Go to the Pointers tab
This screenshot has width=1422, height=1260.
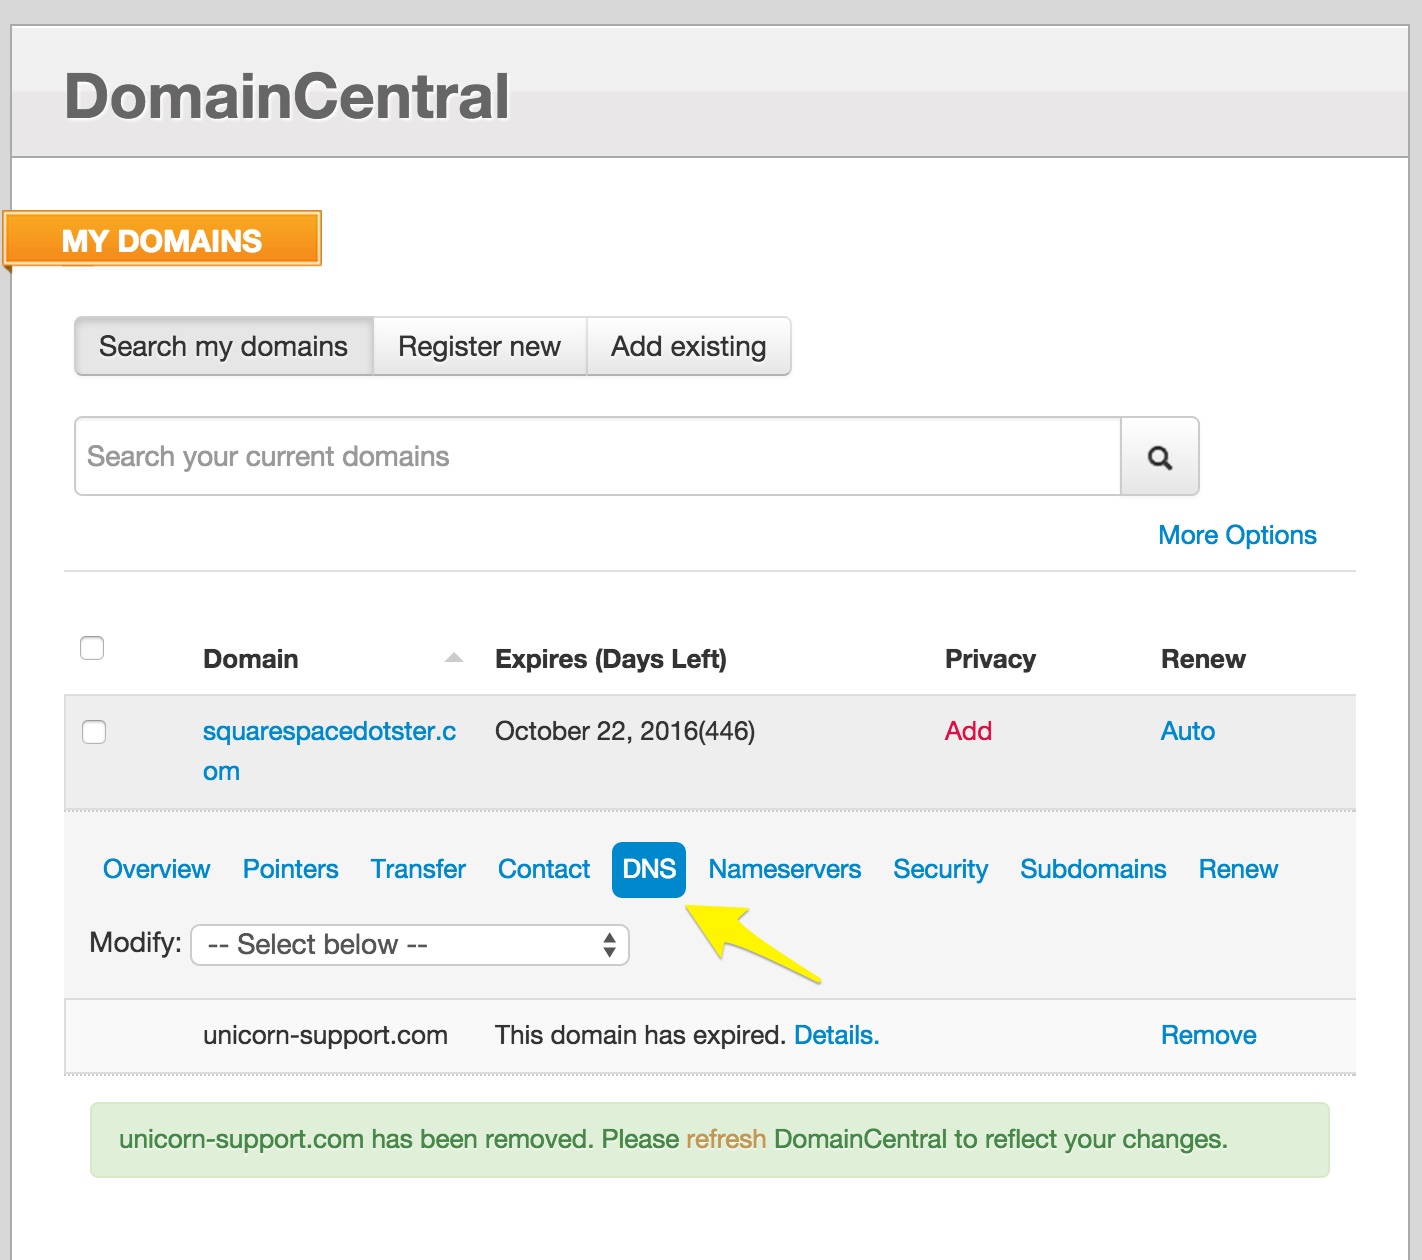pos(290,869)
